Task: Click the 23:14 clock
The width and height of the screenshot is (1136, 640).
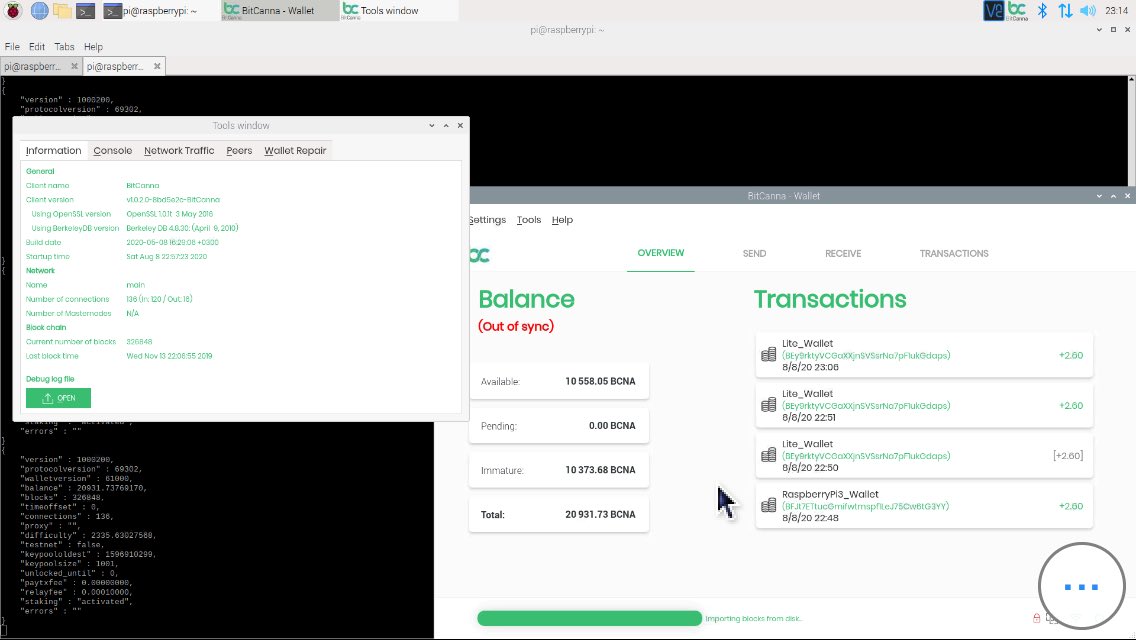Action: click(1116, 11)
